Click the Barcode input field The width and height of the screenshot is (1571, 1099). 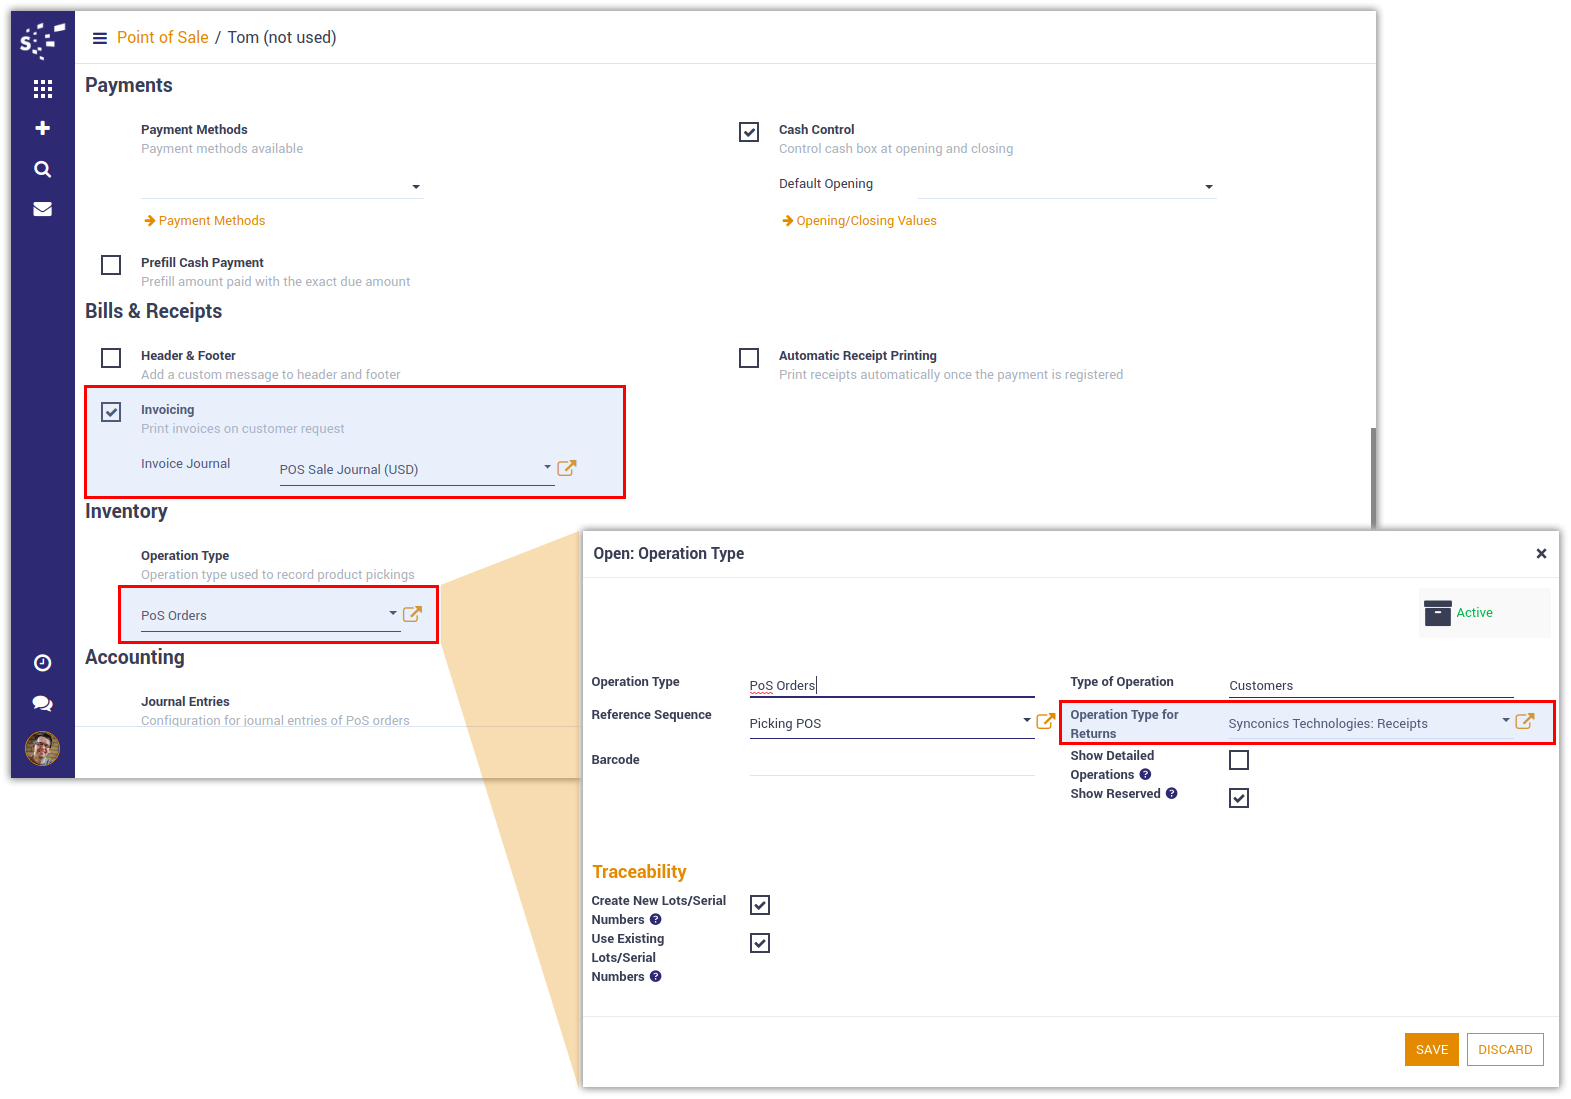[891, 763]
